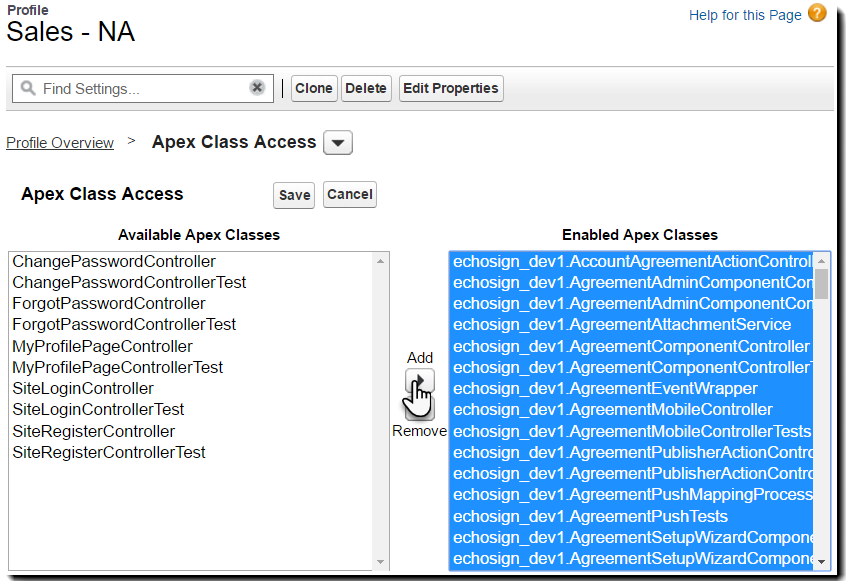Click the Clone button
The image size is (846, 581).
(x=313, y=88)
